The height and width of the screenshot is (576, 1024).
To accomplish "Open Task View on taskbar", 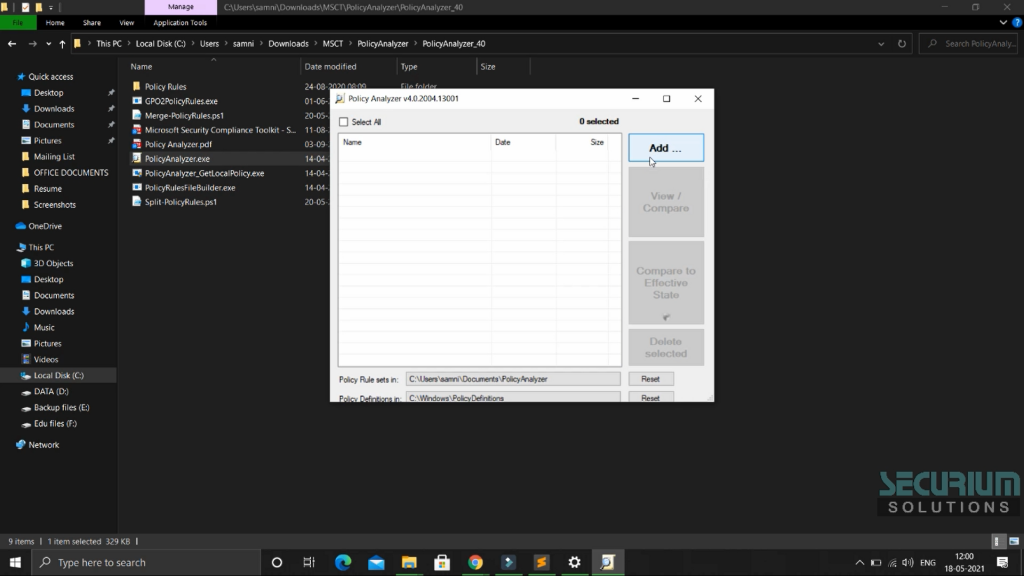I will pyautogui.click(x=309, y=562).
